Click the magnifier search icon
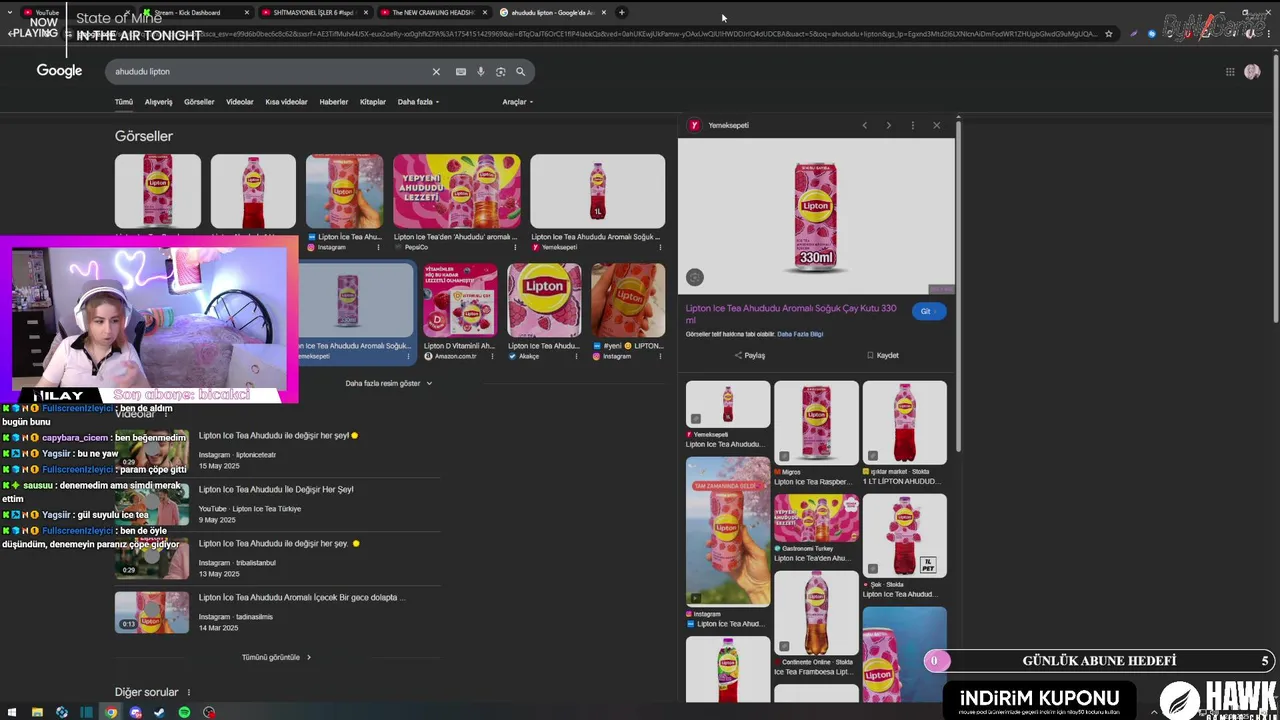 click(520, 72)
